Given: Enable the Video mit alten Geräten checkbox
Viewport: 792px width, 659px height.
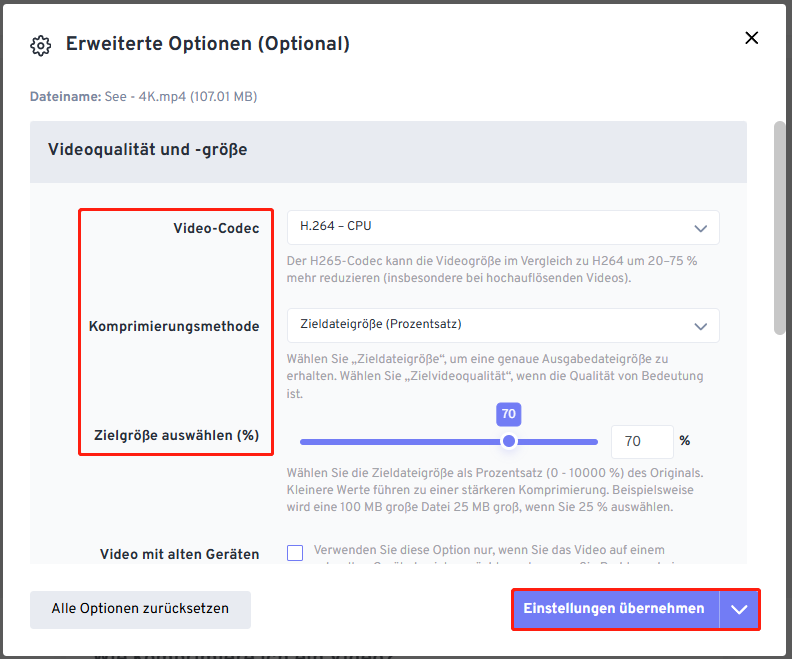Looking at the screenshot, I should 295,552.
